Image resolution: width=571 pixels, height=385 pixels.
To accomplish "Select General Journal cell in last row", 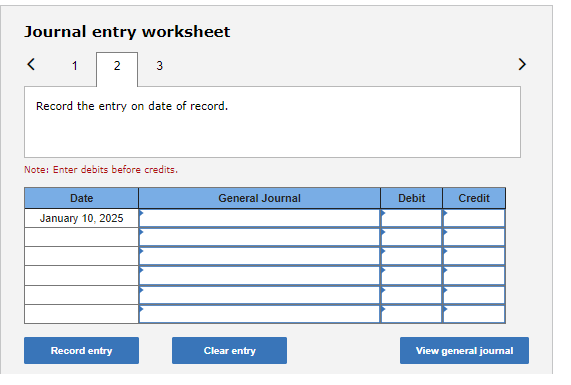I will (x=259, y=314).
